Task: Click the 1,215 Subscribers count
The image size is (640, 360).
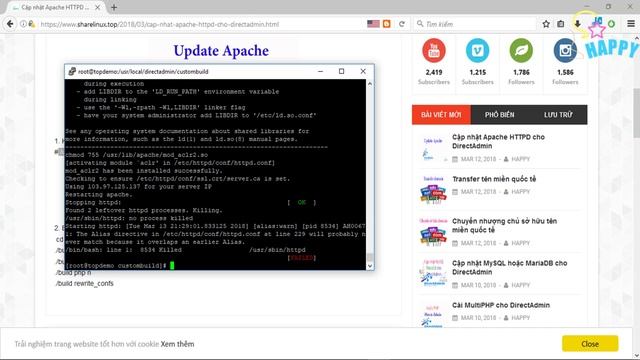Action: pos(478,72)
